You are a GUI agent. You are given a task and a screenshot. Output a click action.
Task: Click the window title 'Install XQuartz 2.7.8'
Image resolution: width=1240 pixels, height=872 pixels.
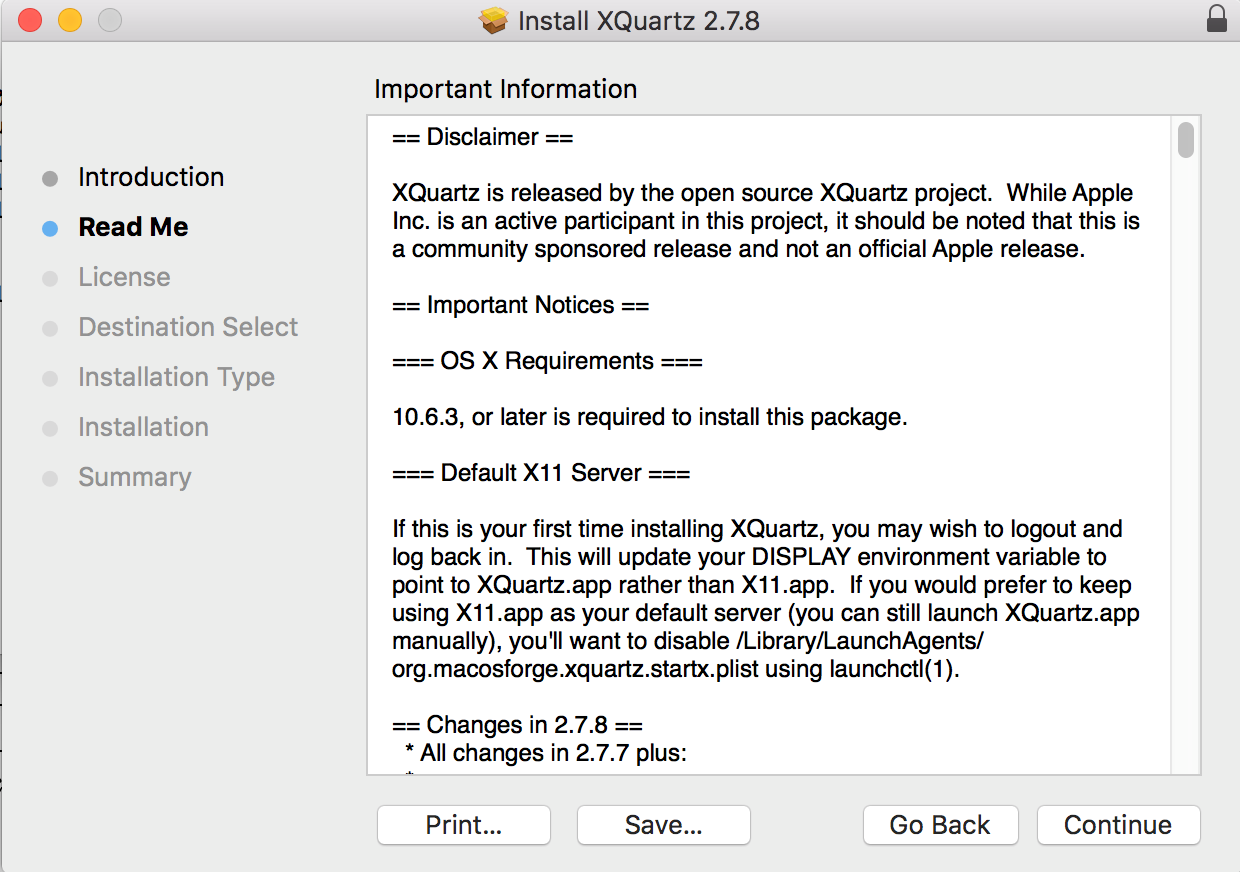point(639,20)
